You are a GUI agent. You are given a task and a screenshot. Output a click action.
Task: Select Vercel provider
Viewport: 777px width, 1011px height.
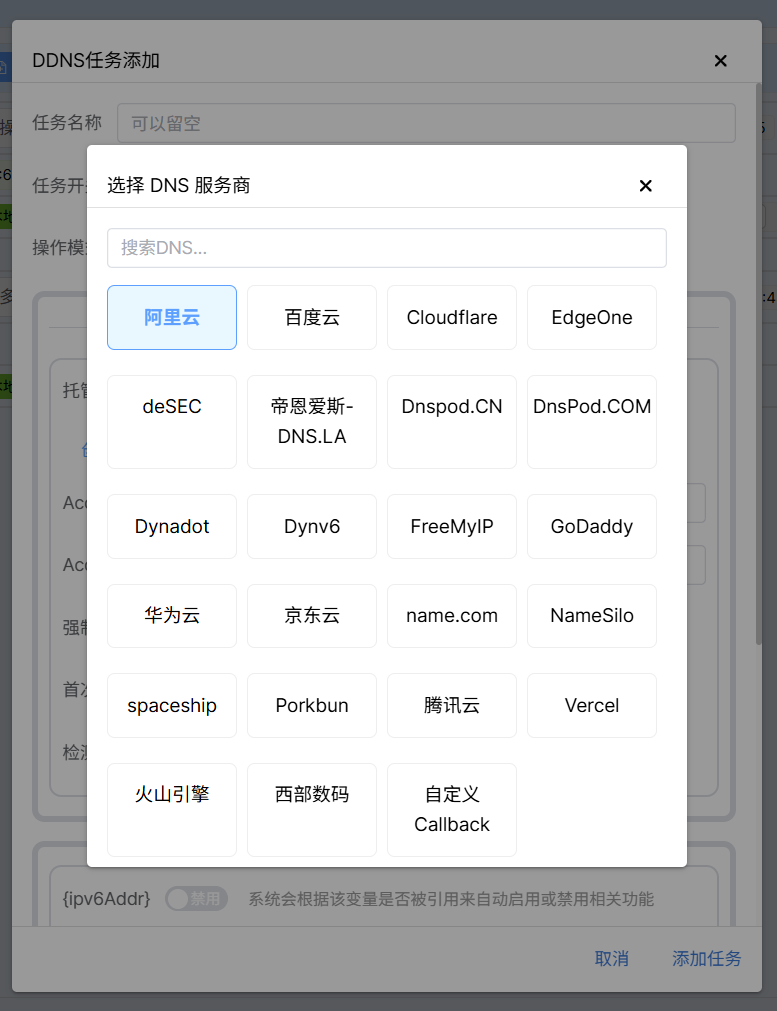coord(591,705)
